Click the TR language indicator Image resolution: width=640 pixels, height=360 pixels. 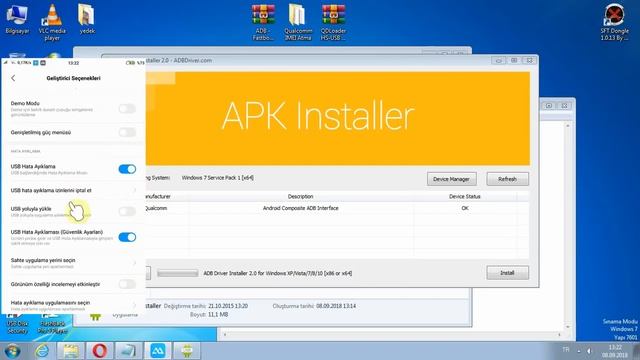point(566,349)
